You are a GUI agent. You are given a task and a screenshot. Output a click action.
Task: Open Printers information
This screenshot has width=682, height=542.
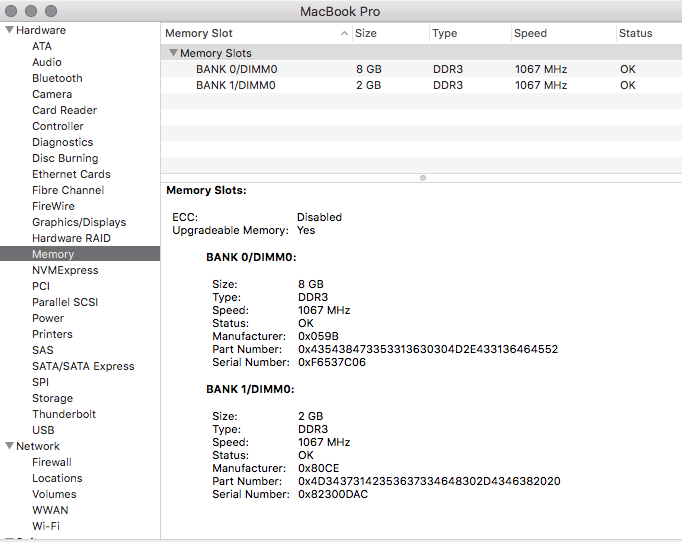(52, 334)
